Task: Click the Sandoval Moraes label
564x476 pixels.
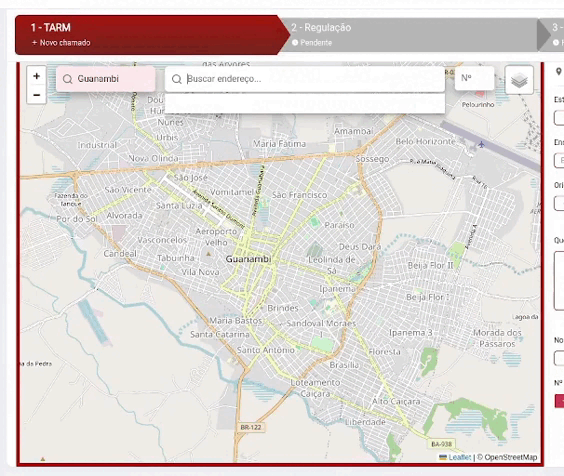Action: click(321, 323)
